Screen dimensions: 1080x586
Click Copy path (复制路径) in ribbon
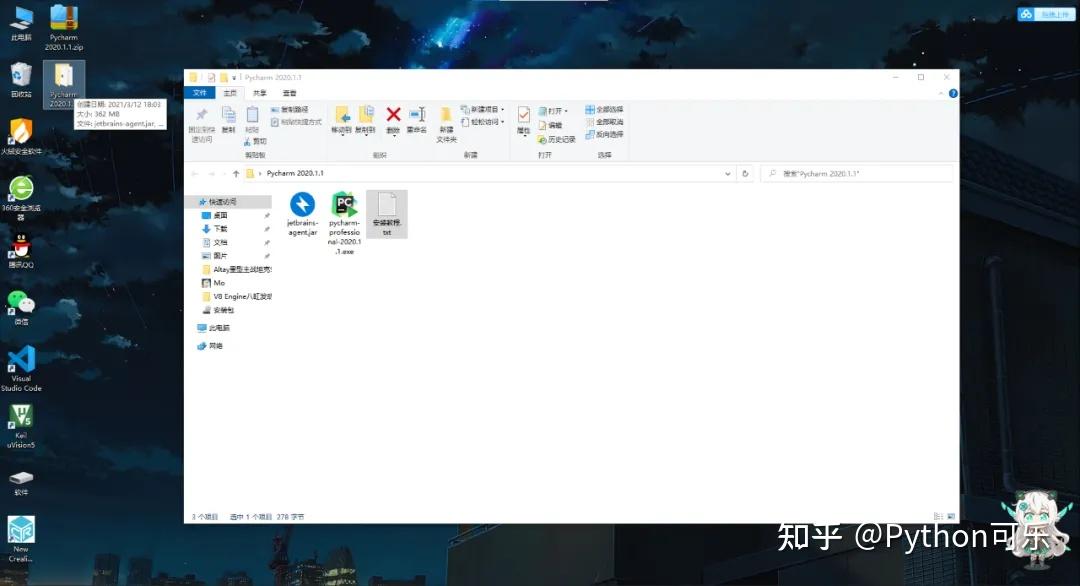coord(289,109)
